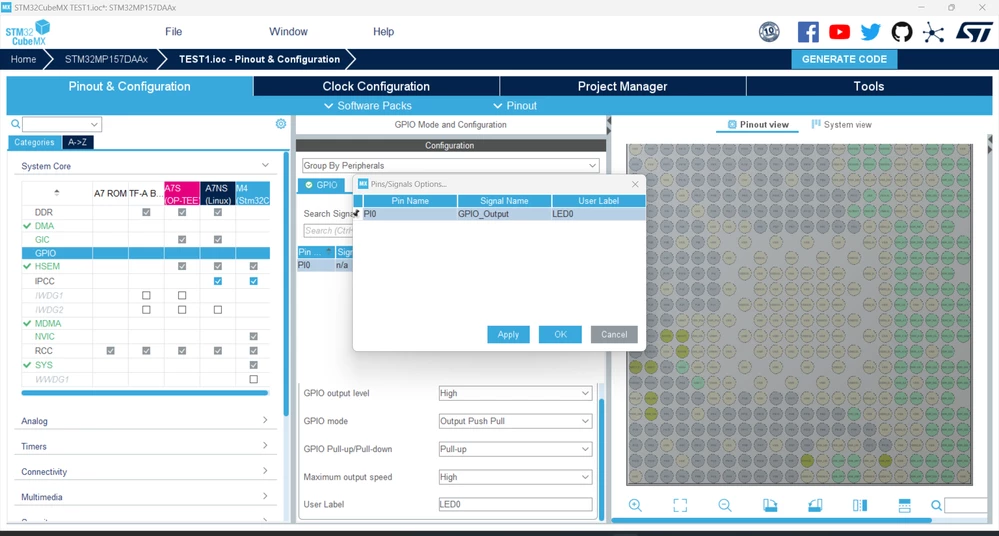Click the Pinout view chip icon
This screenshot has width=999, height=536.
732,124
